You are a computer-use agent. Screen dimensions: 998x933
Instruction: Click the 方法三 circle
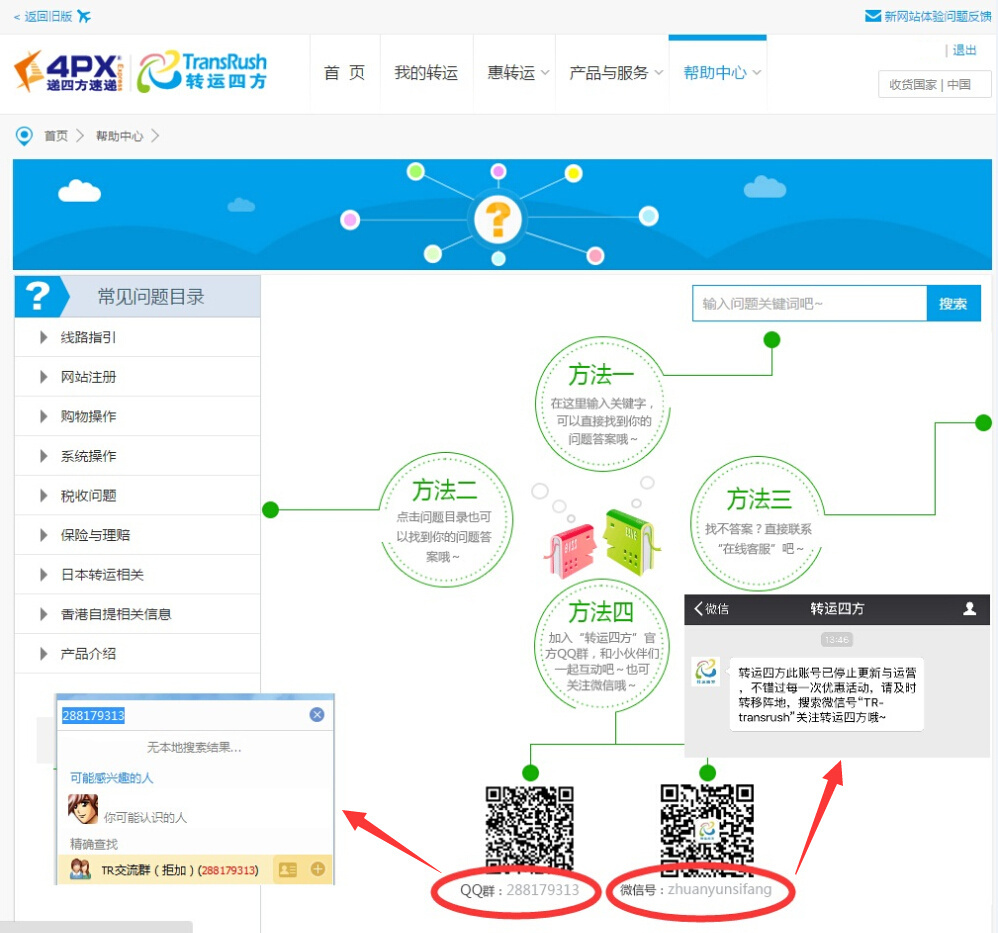click(x=757, y=523)
